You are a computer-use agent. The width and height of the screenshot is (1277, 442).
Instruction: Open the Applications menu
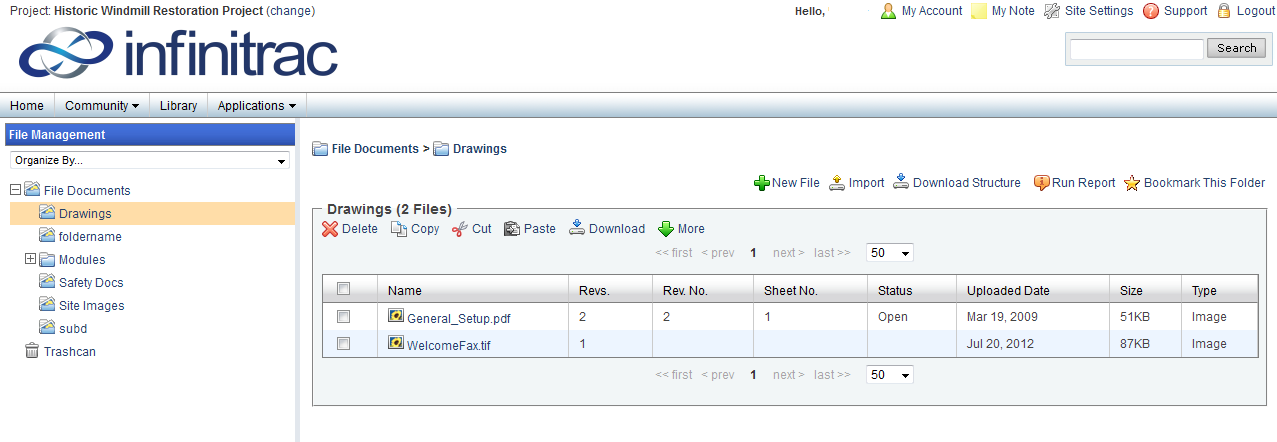(x=257, y=105)
